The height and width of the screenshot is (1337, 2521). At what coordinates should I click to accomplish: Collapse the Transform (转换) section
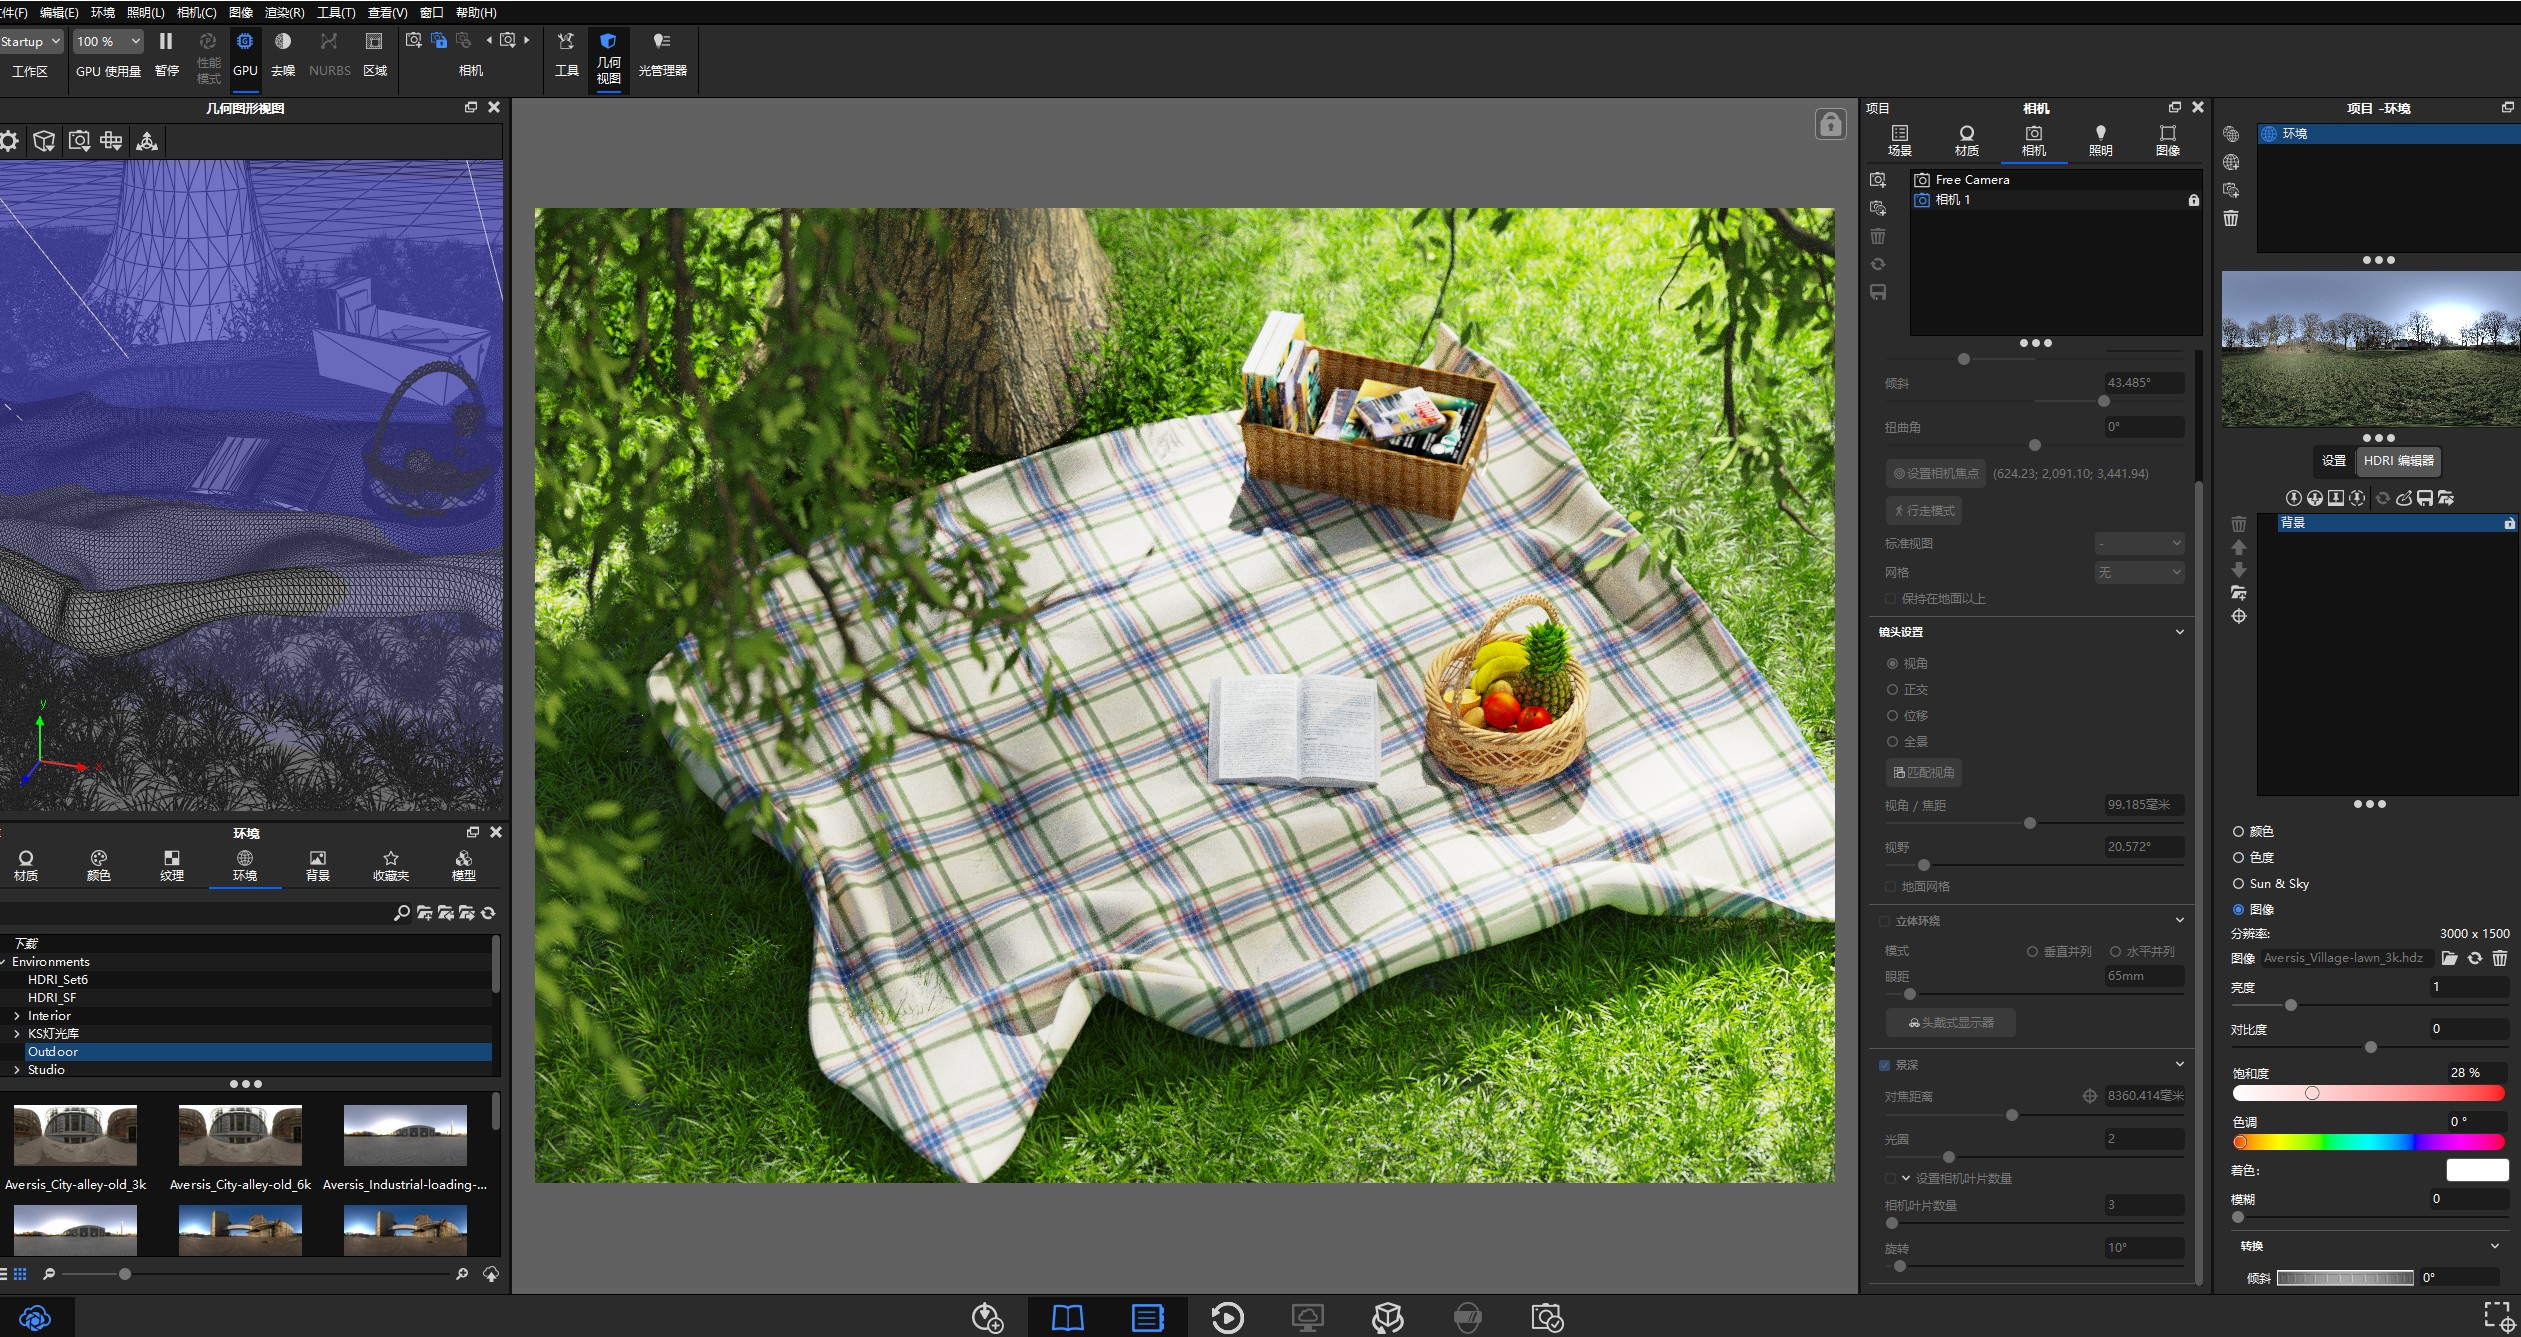point(2494,1246)
